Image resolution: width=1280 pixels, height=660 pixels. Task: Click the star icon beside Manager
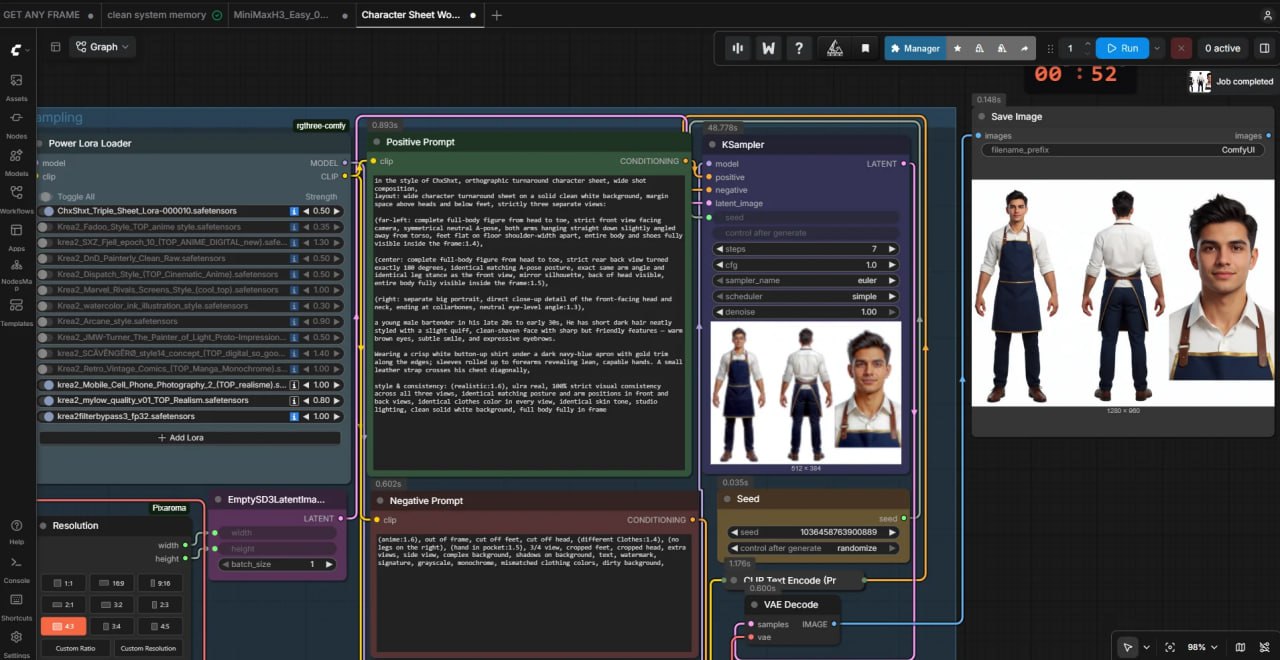point(958,48)
